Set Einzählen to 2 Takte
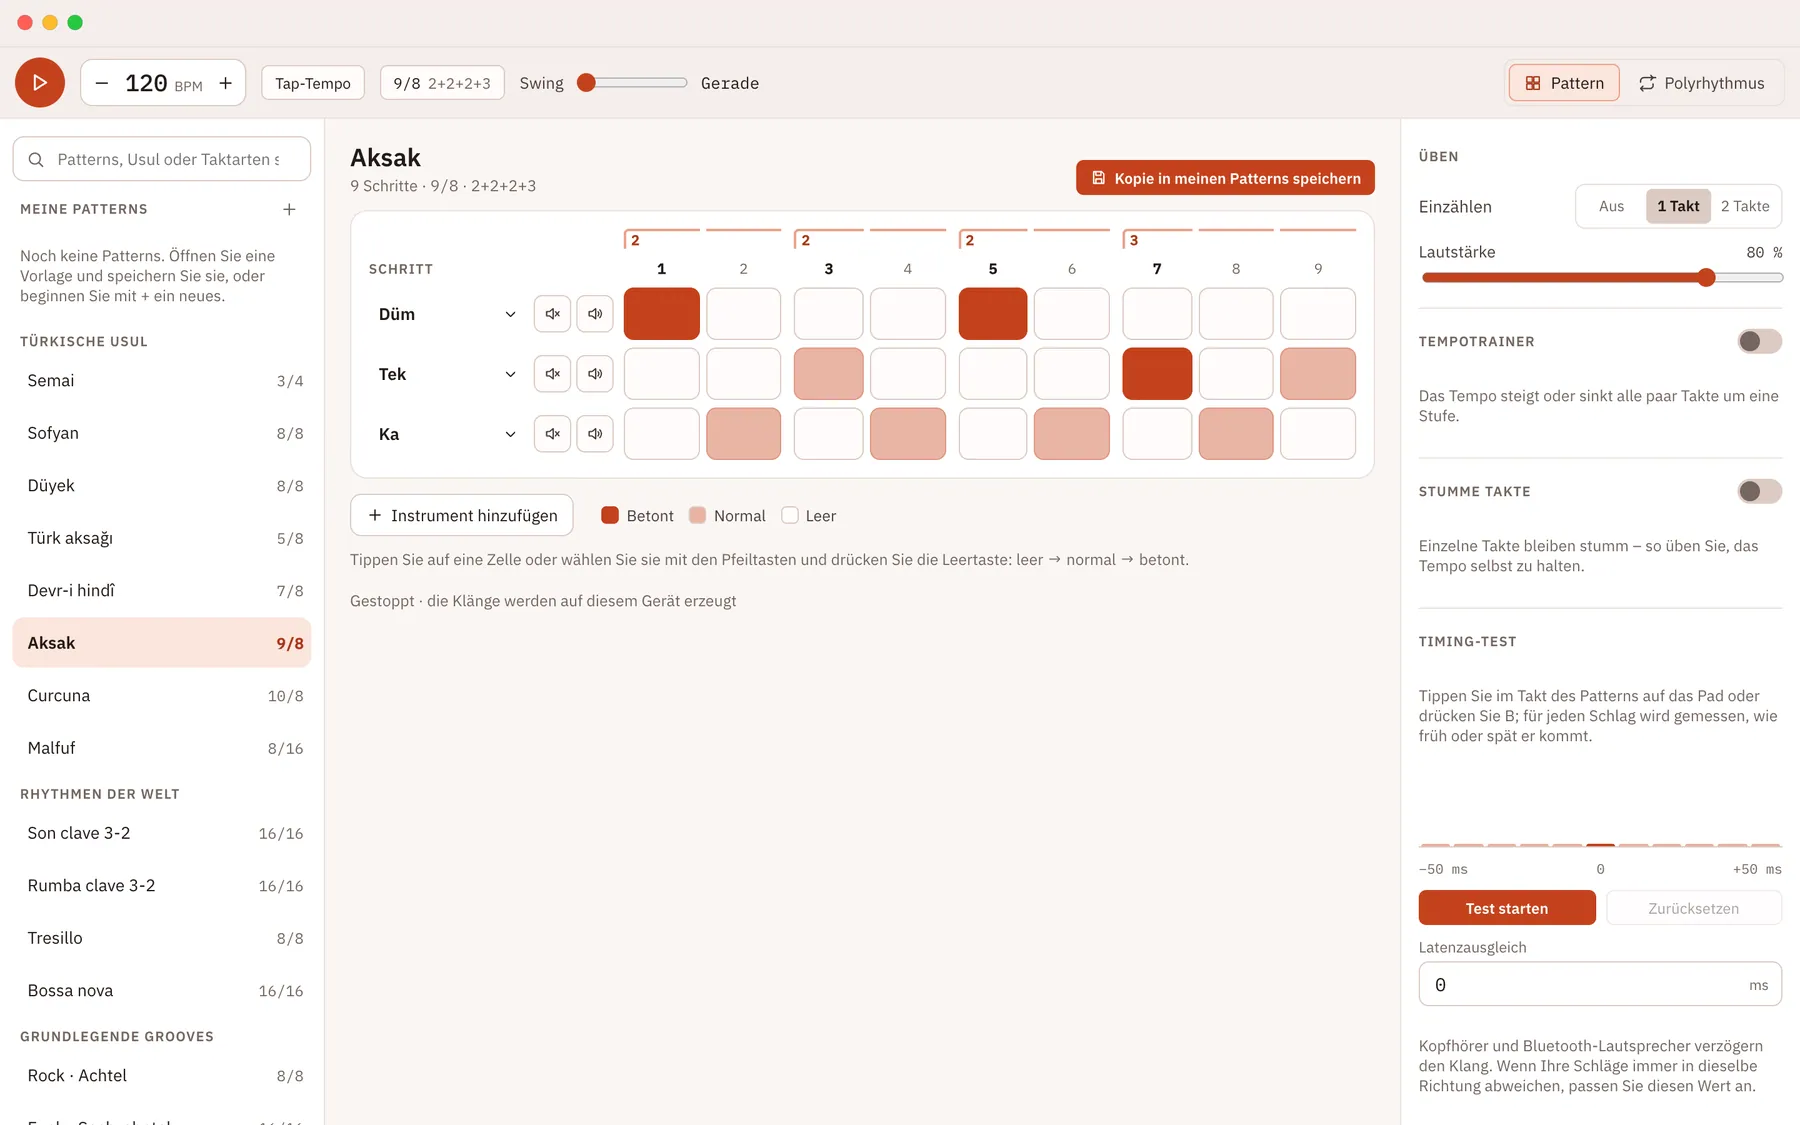Screen dimensions: 1800x1125 (x=1745, y=207)
